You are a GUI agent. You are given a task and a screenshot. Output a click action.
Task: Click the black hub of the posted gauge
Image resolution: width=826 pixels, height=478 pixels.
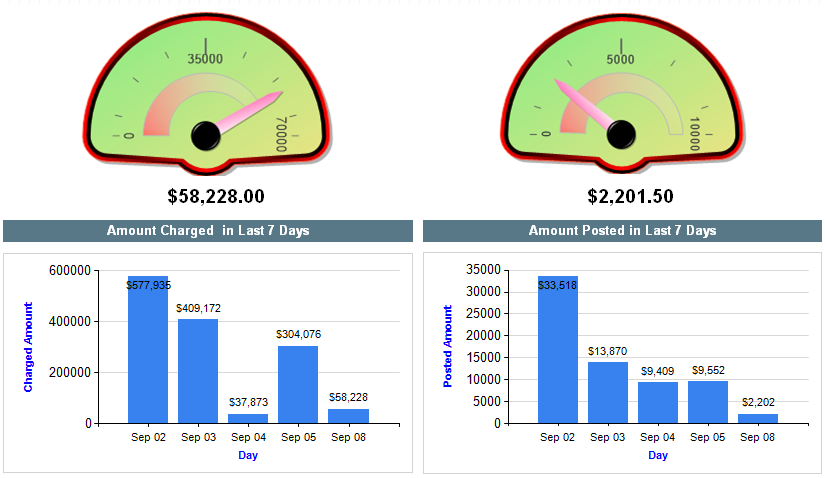(x=621, y=134)
